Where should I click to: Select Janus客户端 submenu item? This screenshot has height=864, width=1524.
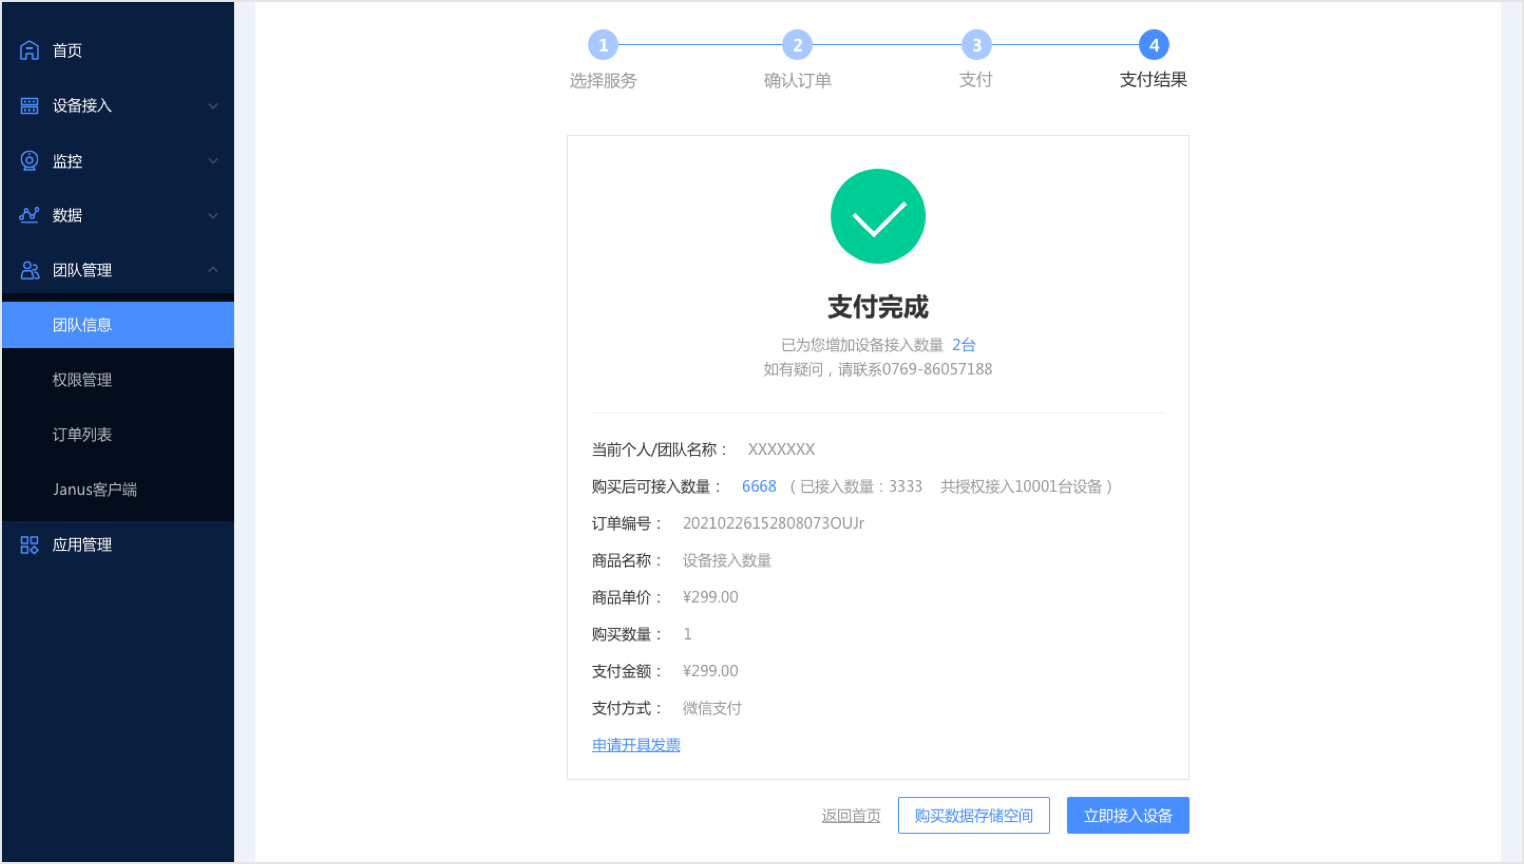pyautogui.click(x=95, y=490)
